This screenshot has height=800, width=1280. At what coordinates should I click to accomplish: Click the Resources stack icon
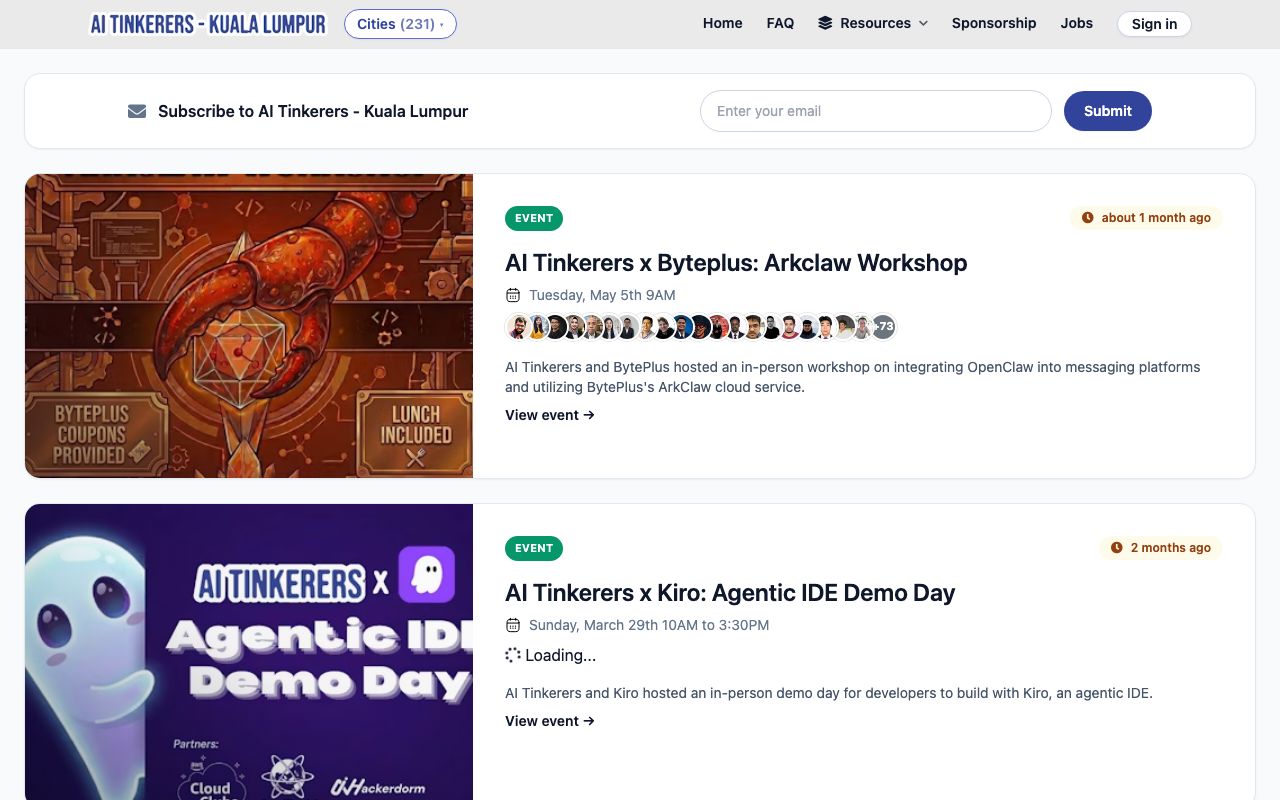(x=825, y=23)
